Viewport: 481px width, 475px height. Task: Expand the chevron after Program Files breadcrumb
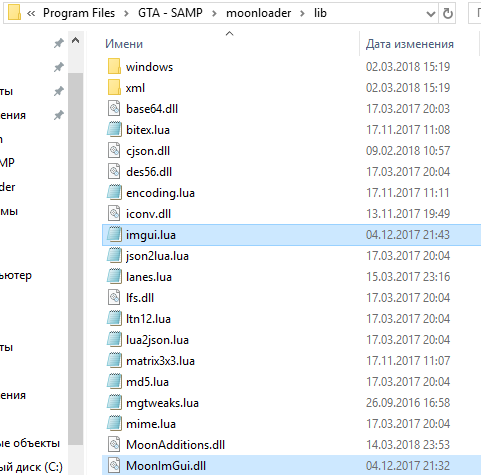click(126, 14)
